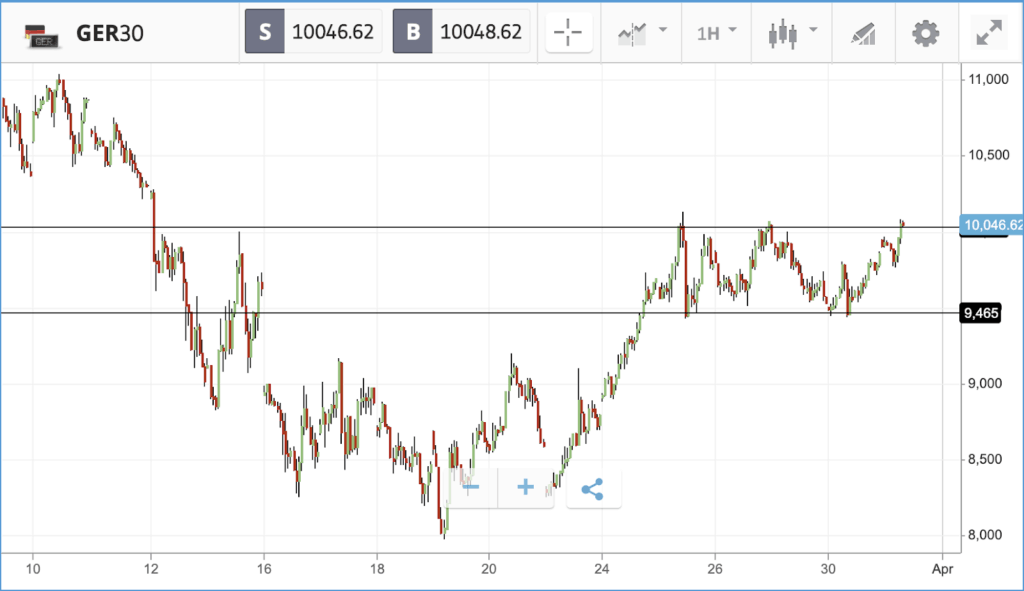Click date 24 on the time axis
The height and width of the screenshot is (591, 1024).
tap(601, 569)
